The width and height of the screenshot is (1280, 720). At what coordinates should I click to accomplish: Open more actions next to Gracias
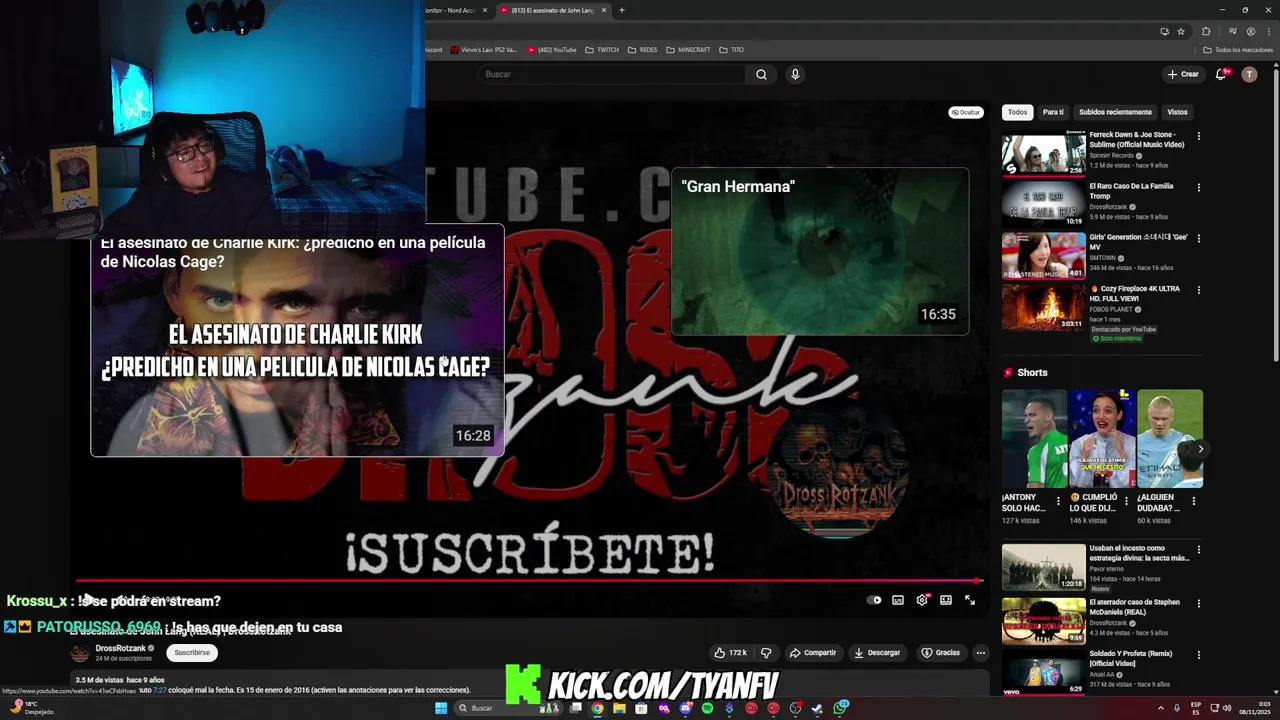point(980,653)
